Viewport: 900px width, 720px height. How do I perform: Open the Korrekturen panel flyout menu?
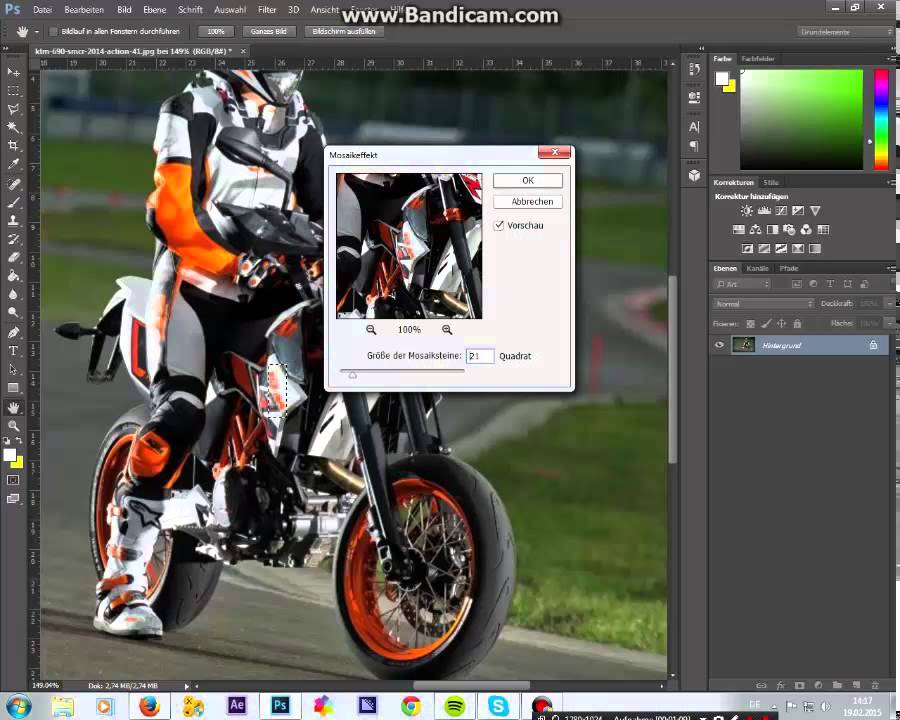[x=891, y=182]
